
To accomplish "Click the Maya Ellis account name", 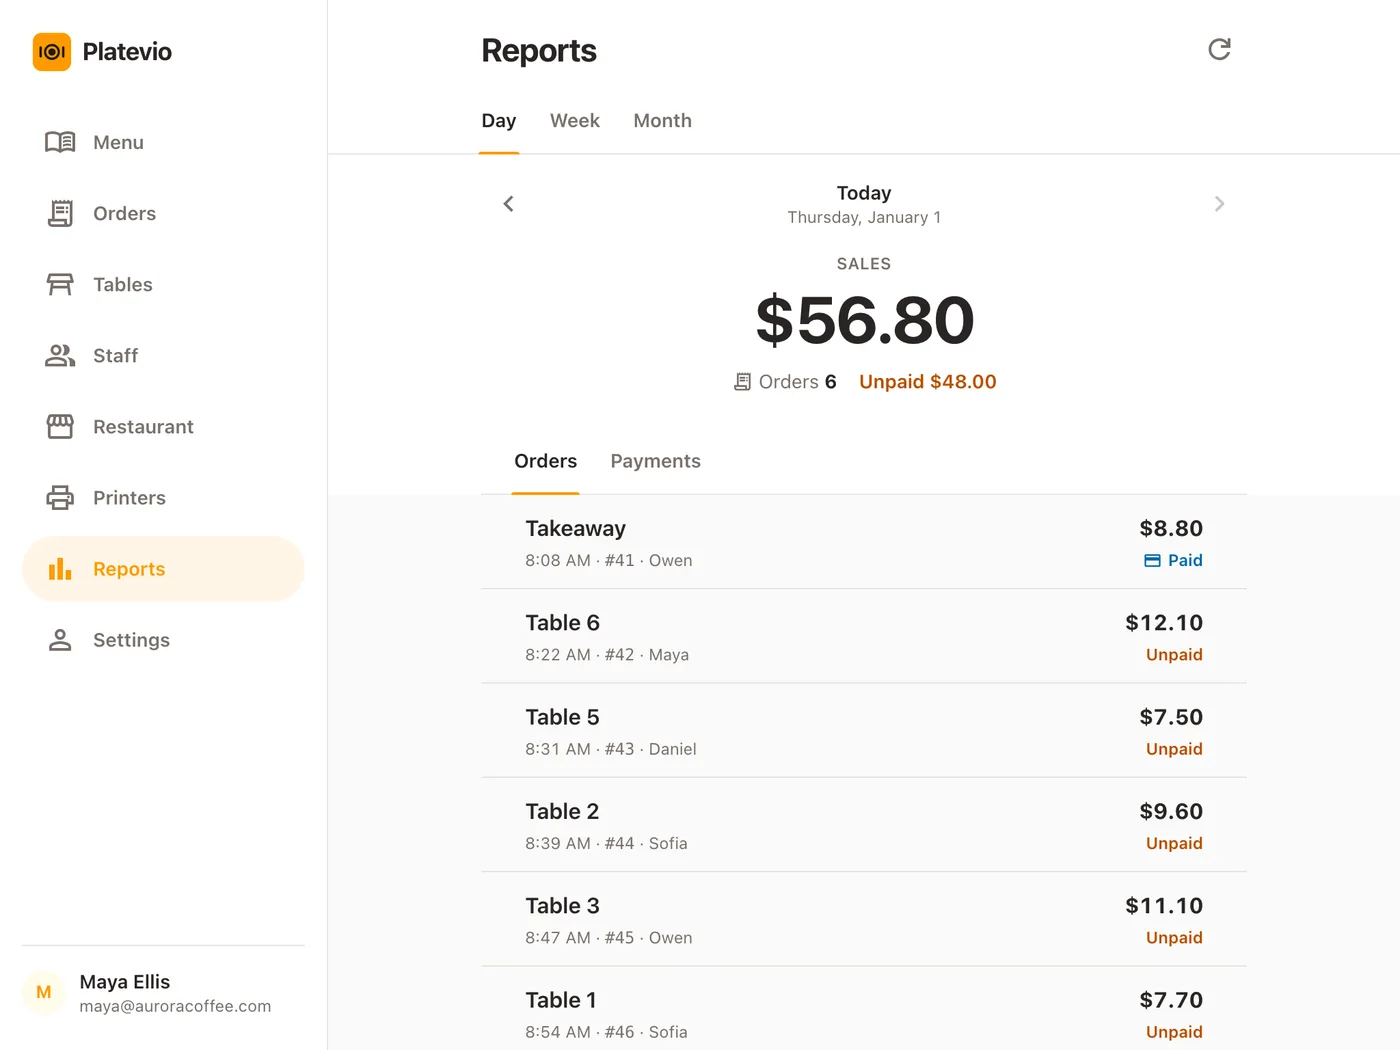I will (125, 982).
